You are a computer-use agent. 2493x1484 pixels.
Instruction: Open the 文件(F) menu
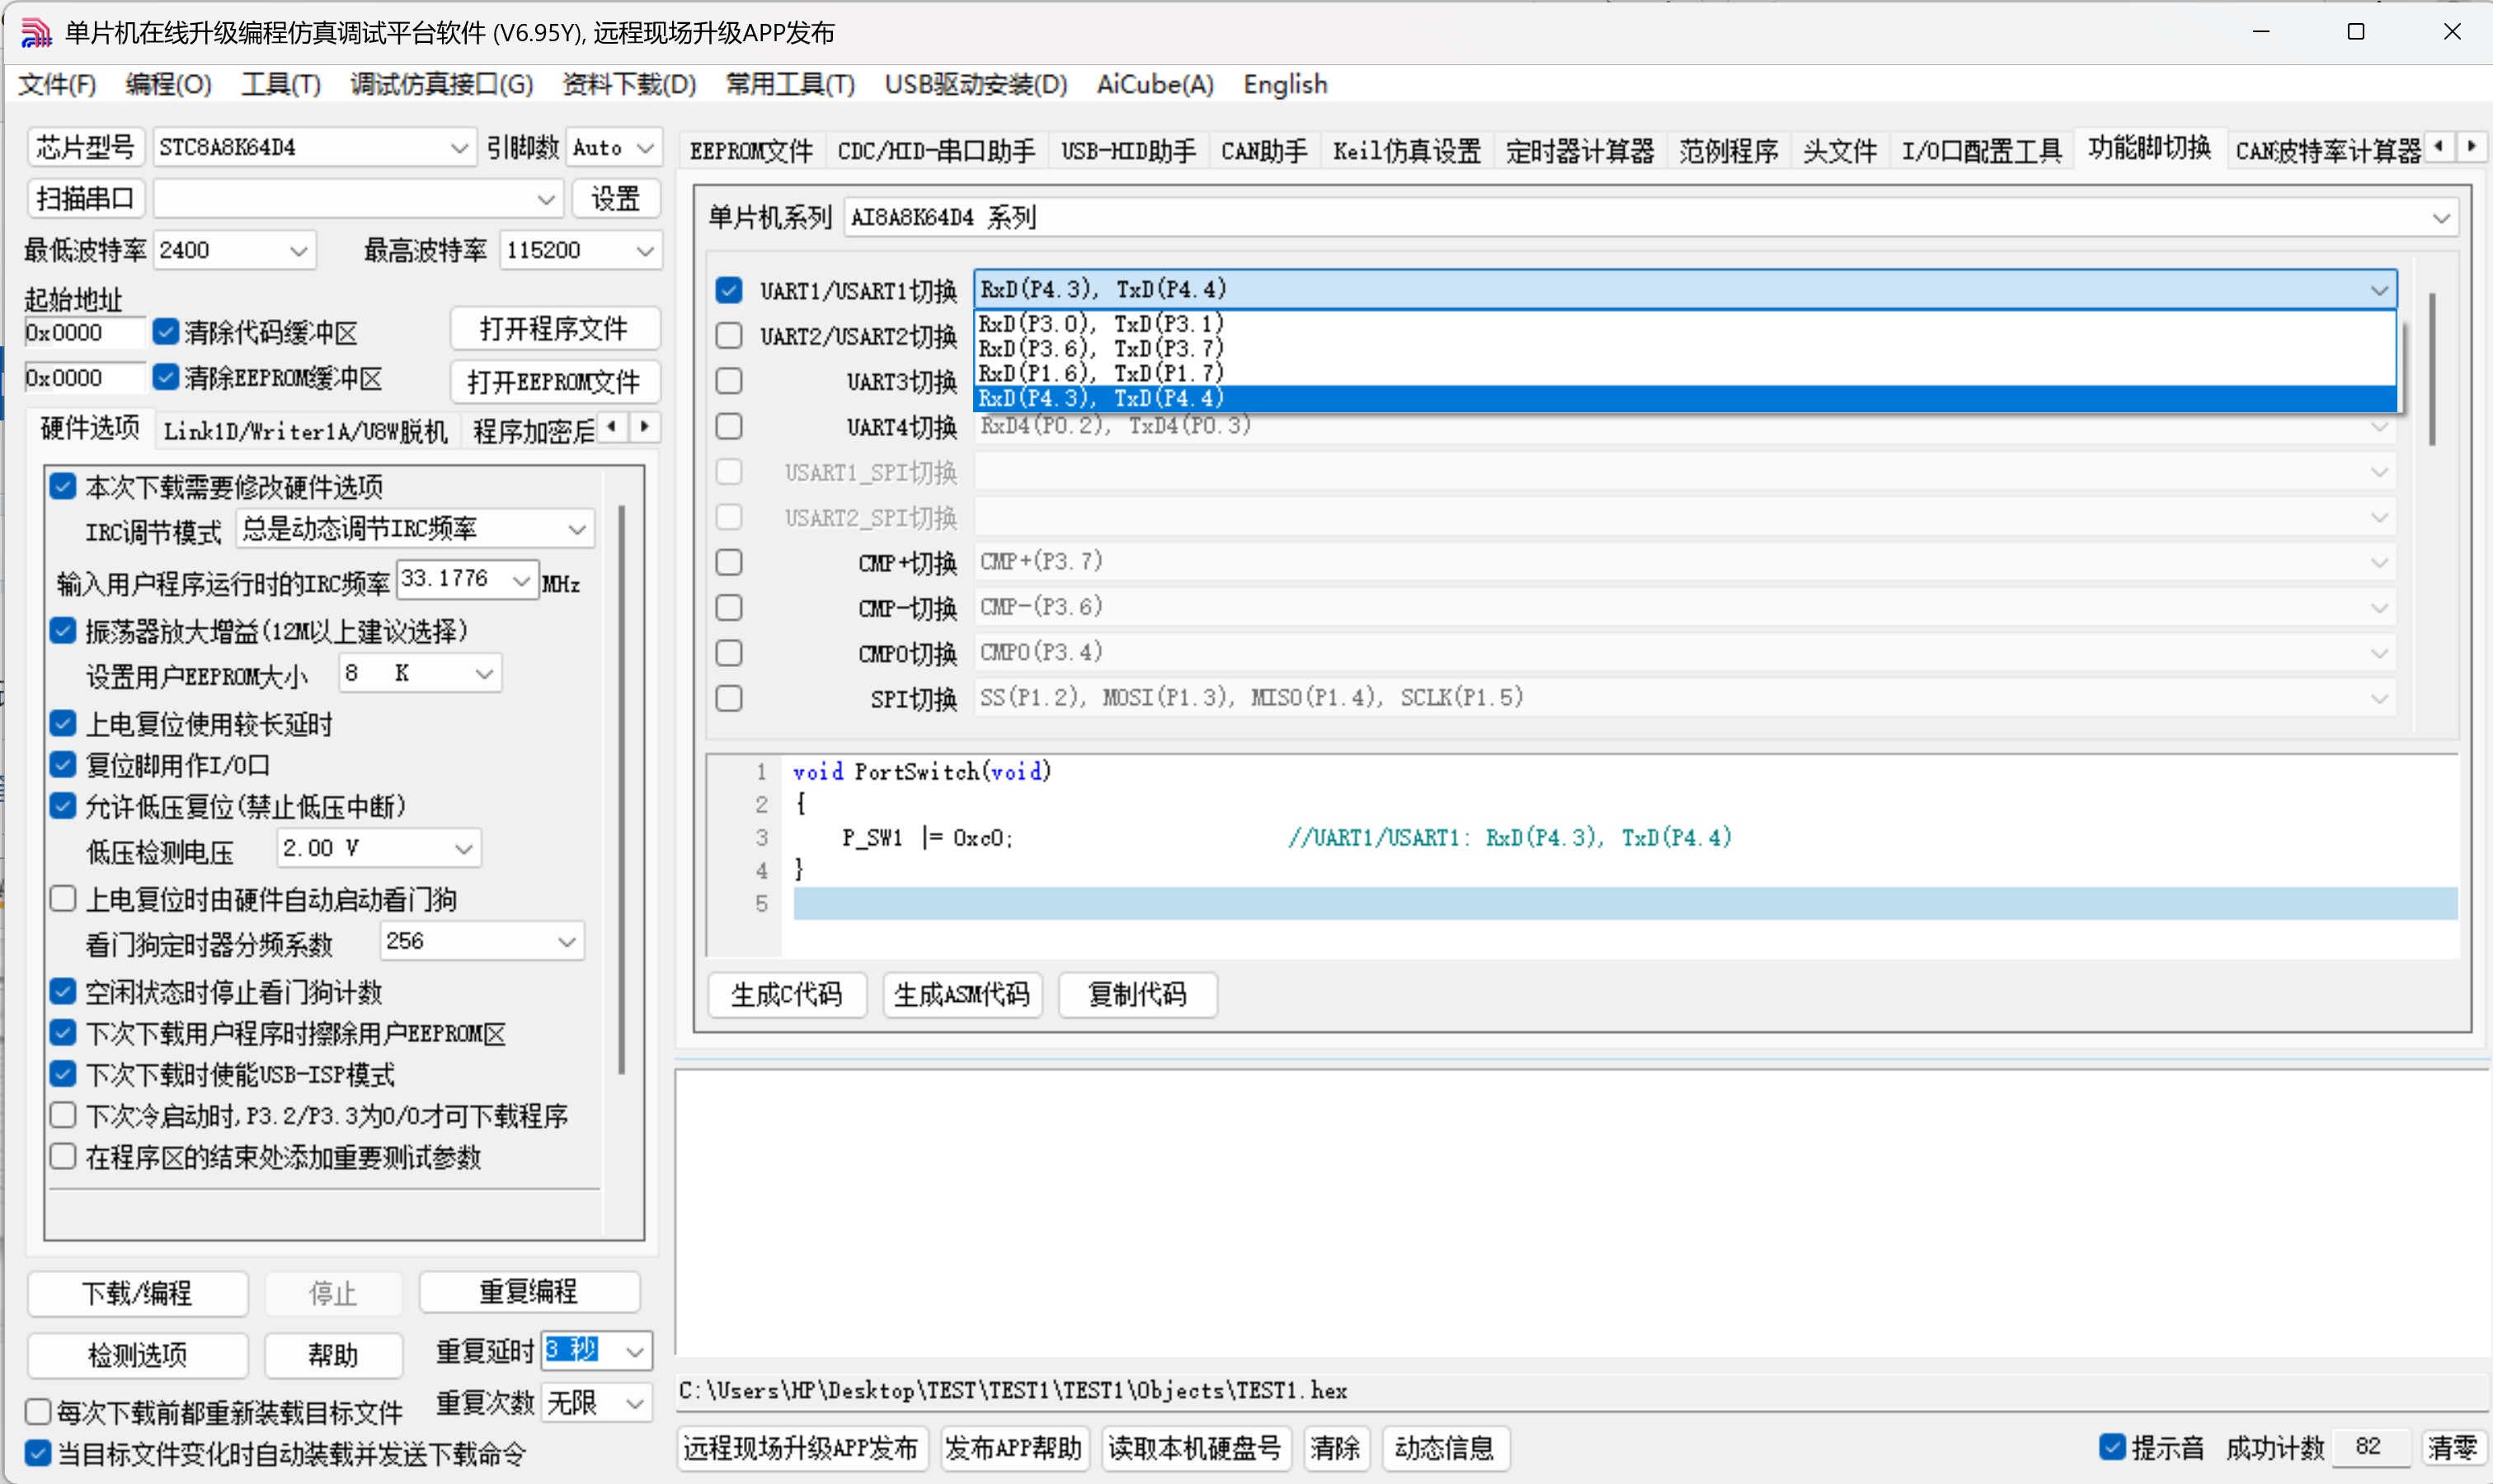coord(57,84)
